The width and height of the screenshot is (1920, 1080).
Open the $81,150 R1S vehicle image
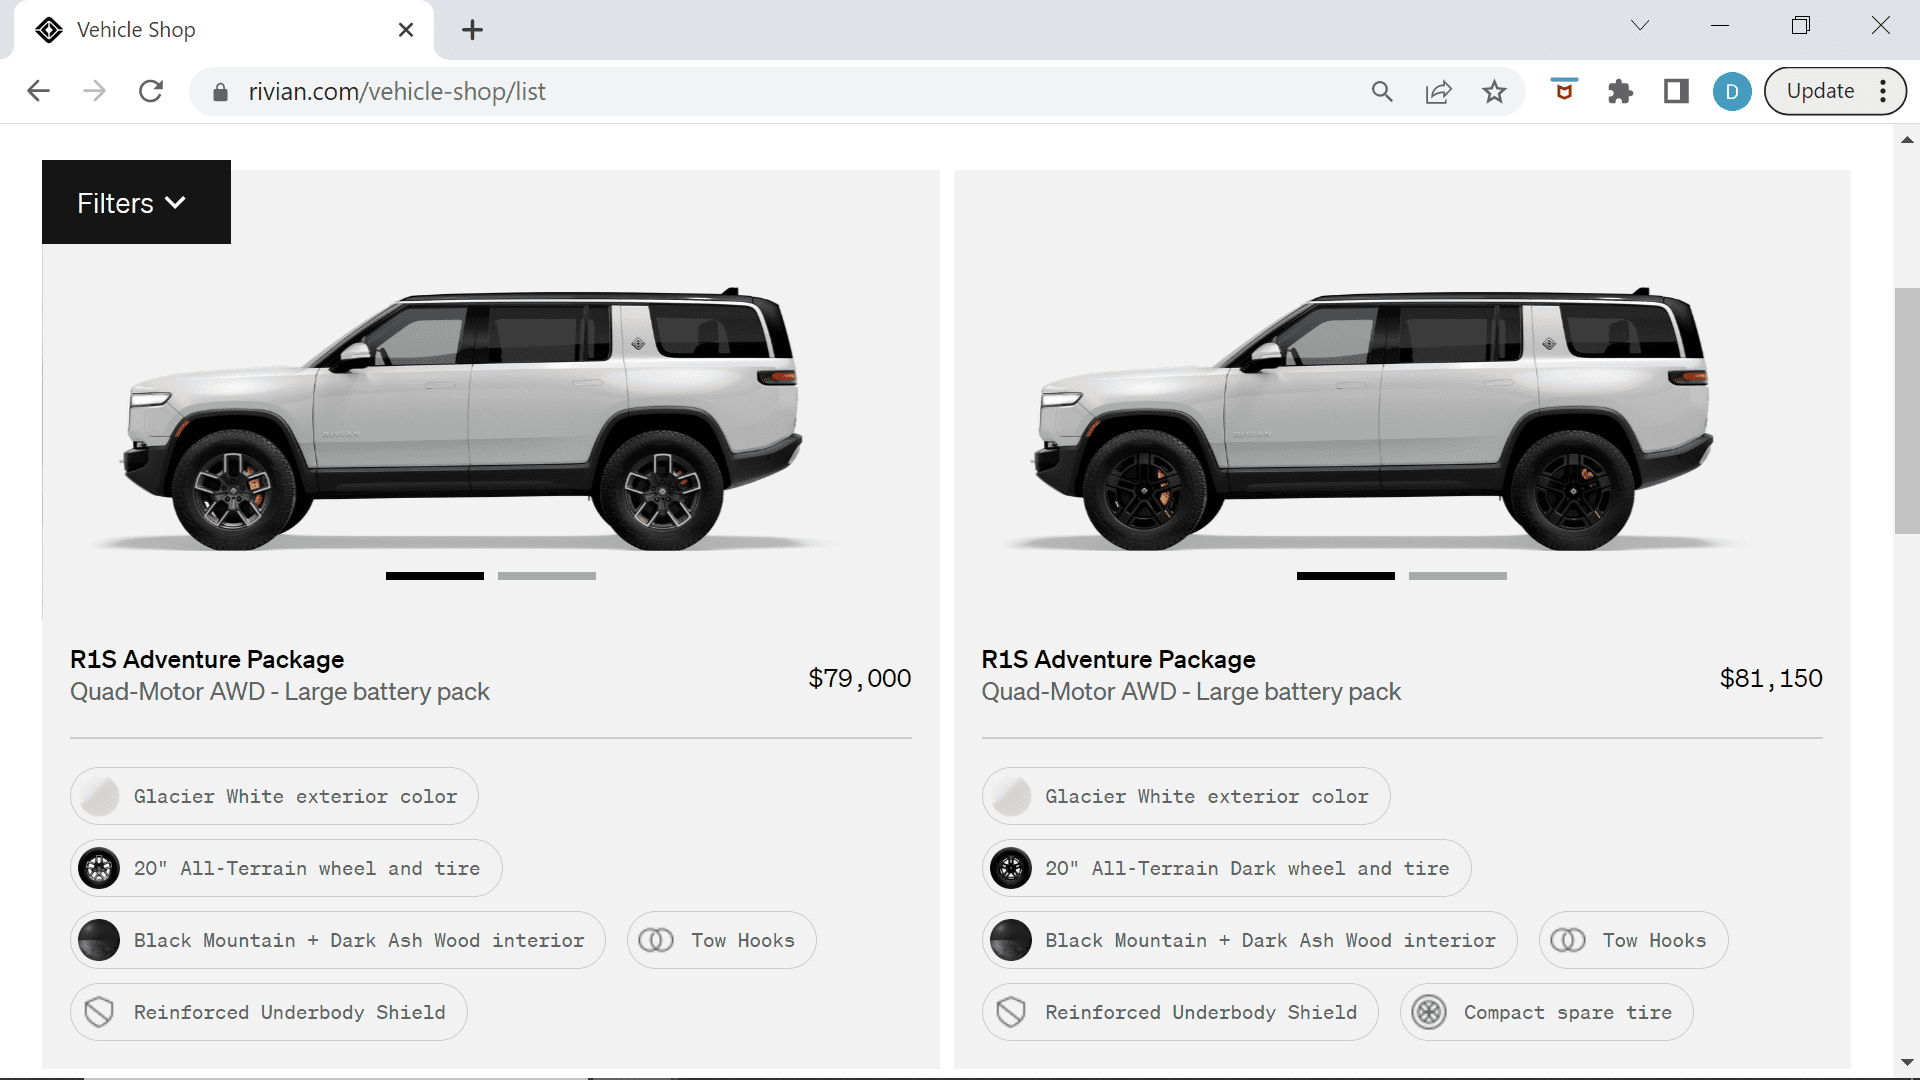[x=1374, y=420]
